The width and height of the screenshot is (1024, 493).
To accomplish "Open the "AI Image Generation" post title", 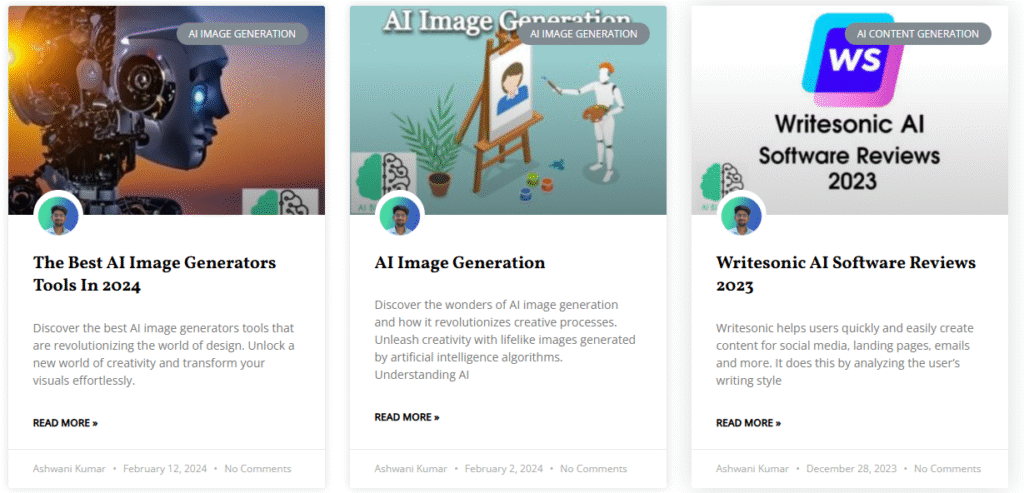I will click(x=459, y=263).
